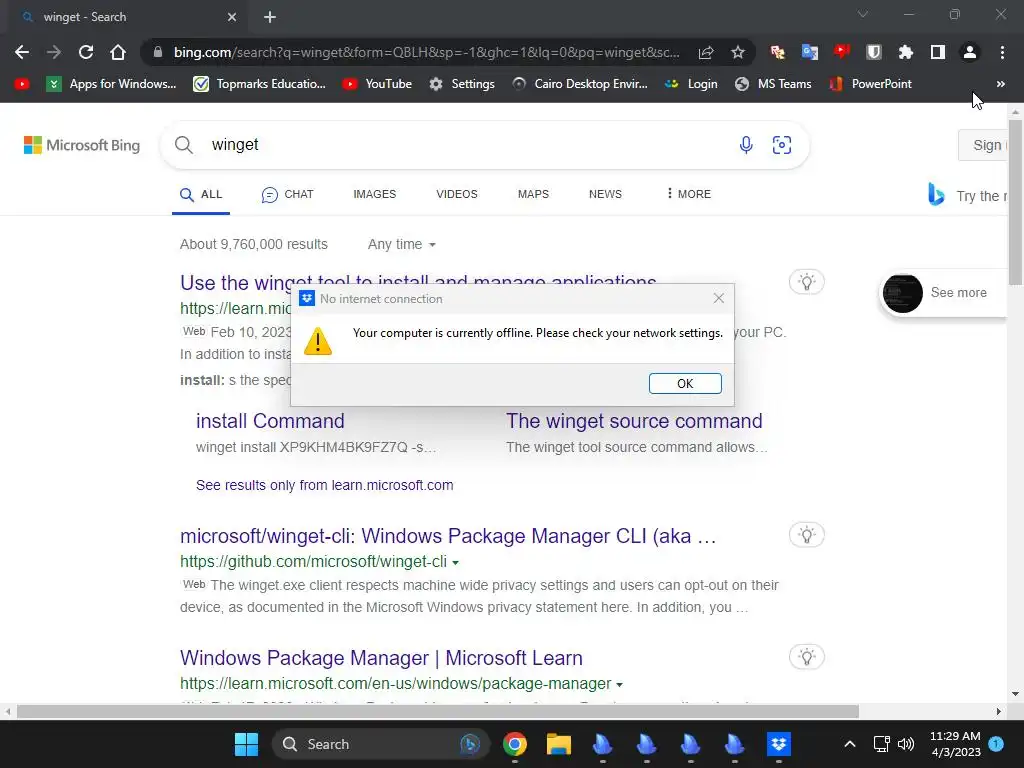Open the Topmarks Education bookmark
The width and height of the screenshot is (1024, 768).
pyautogui.click(x=260, y=84)
